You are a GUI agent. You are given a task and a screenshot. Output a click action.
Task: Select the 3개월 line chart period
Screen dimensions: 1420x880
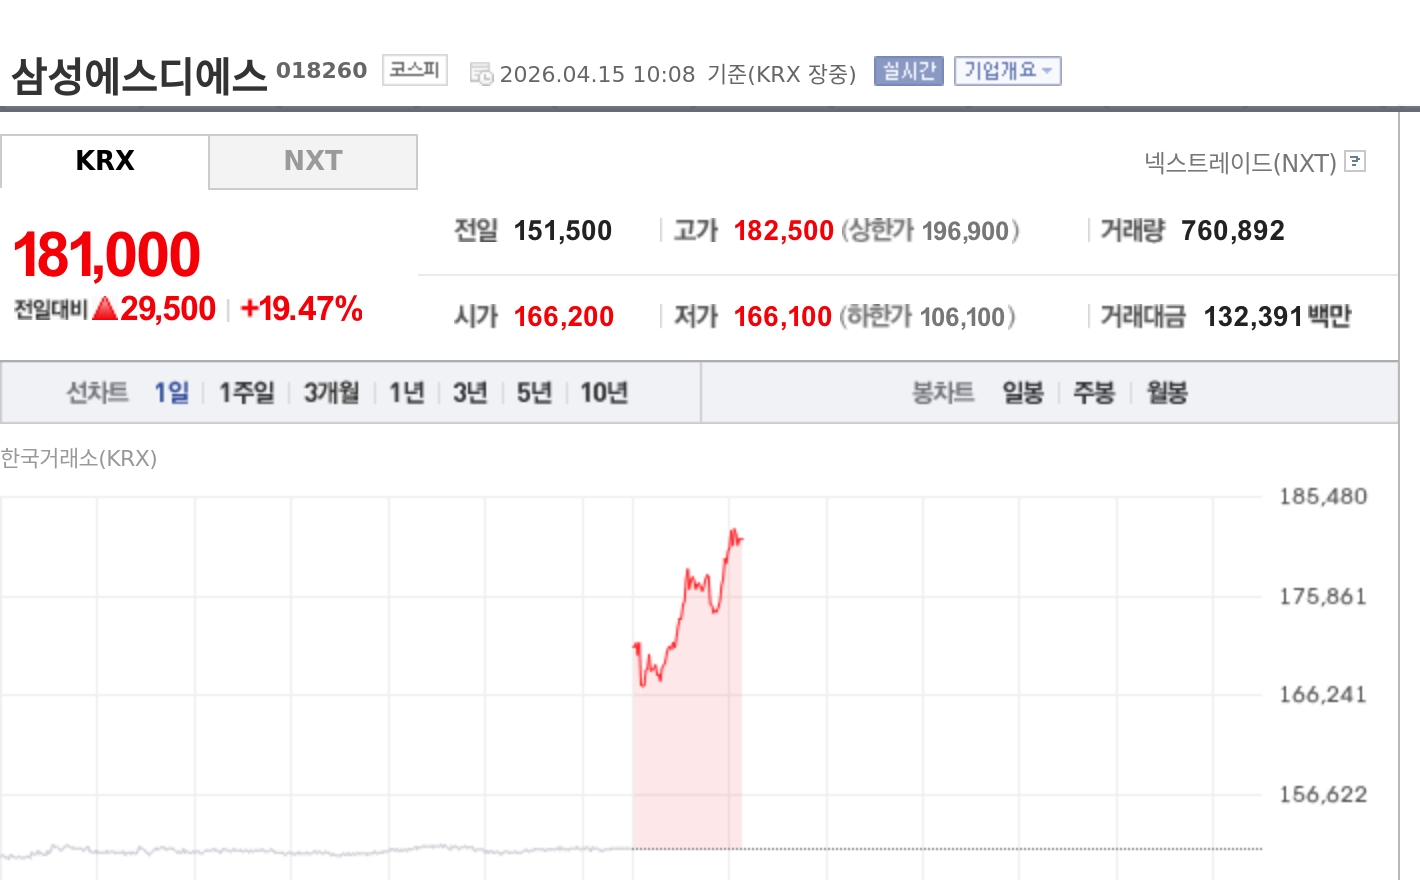(x=331, y=393)
